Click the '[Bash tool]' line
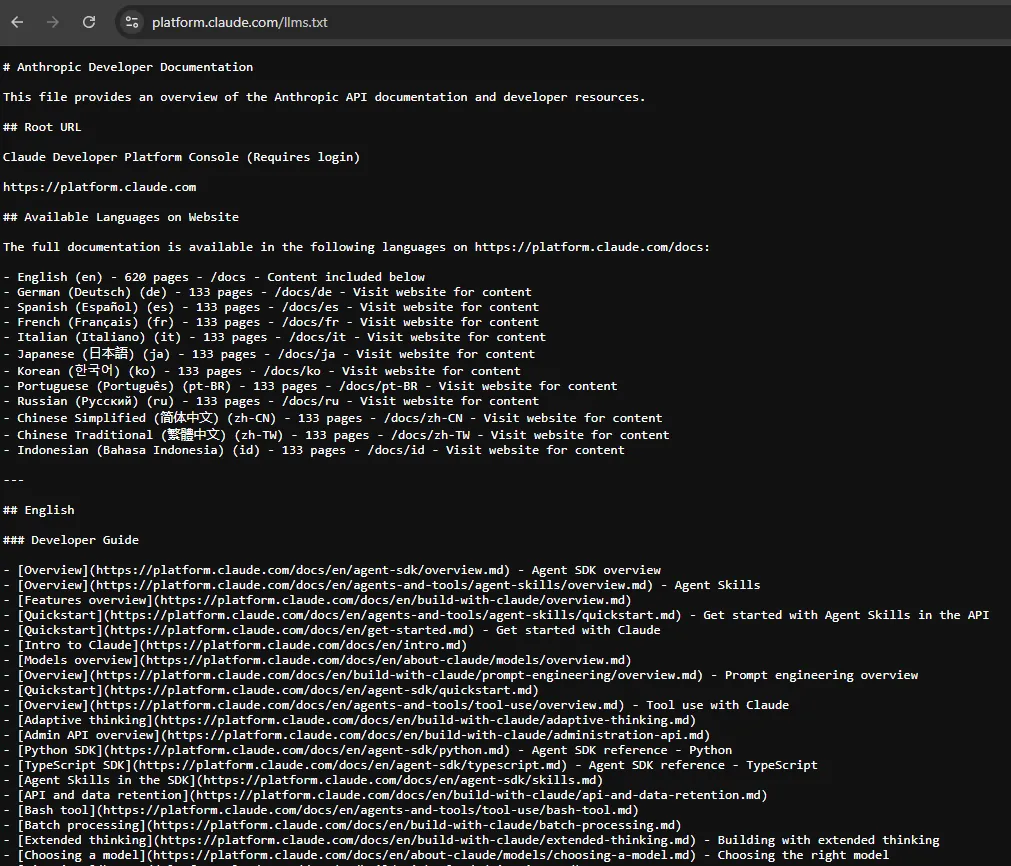Screen dimensions: 1011x866 pyautogui.click(x=320, y=810)
